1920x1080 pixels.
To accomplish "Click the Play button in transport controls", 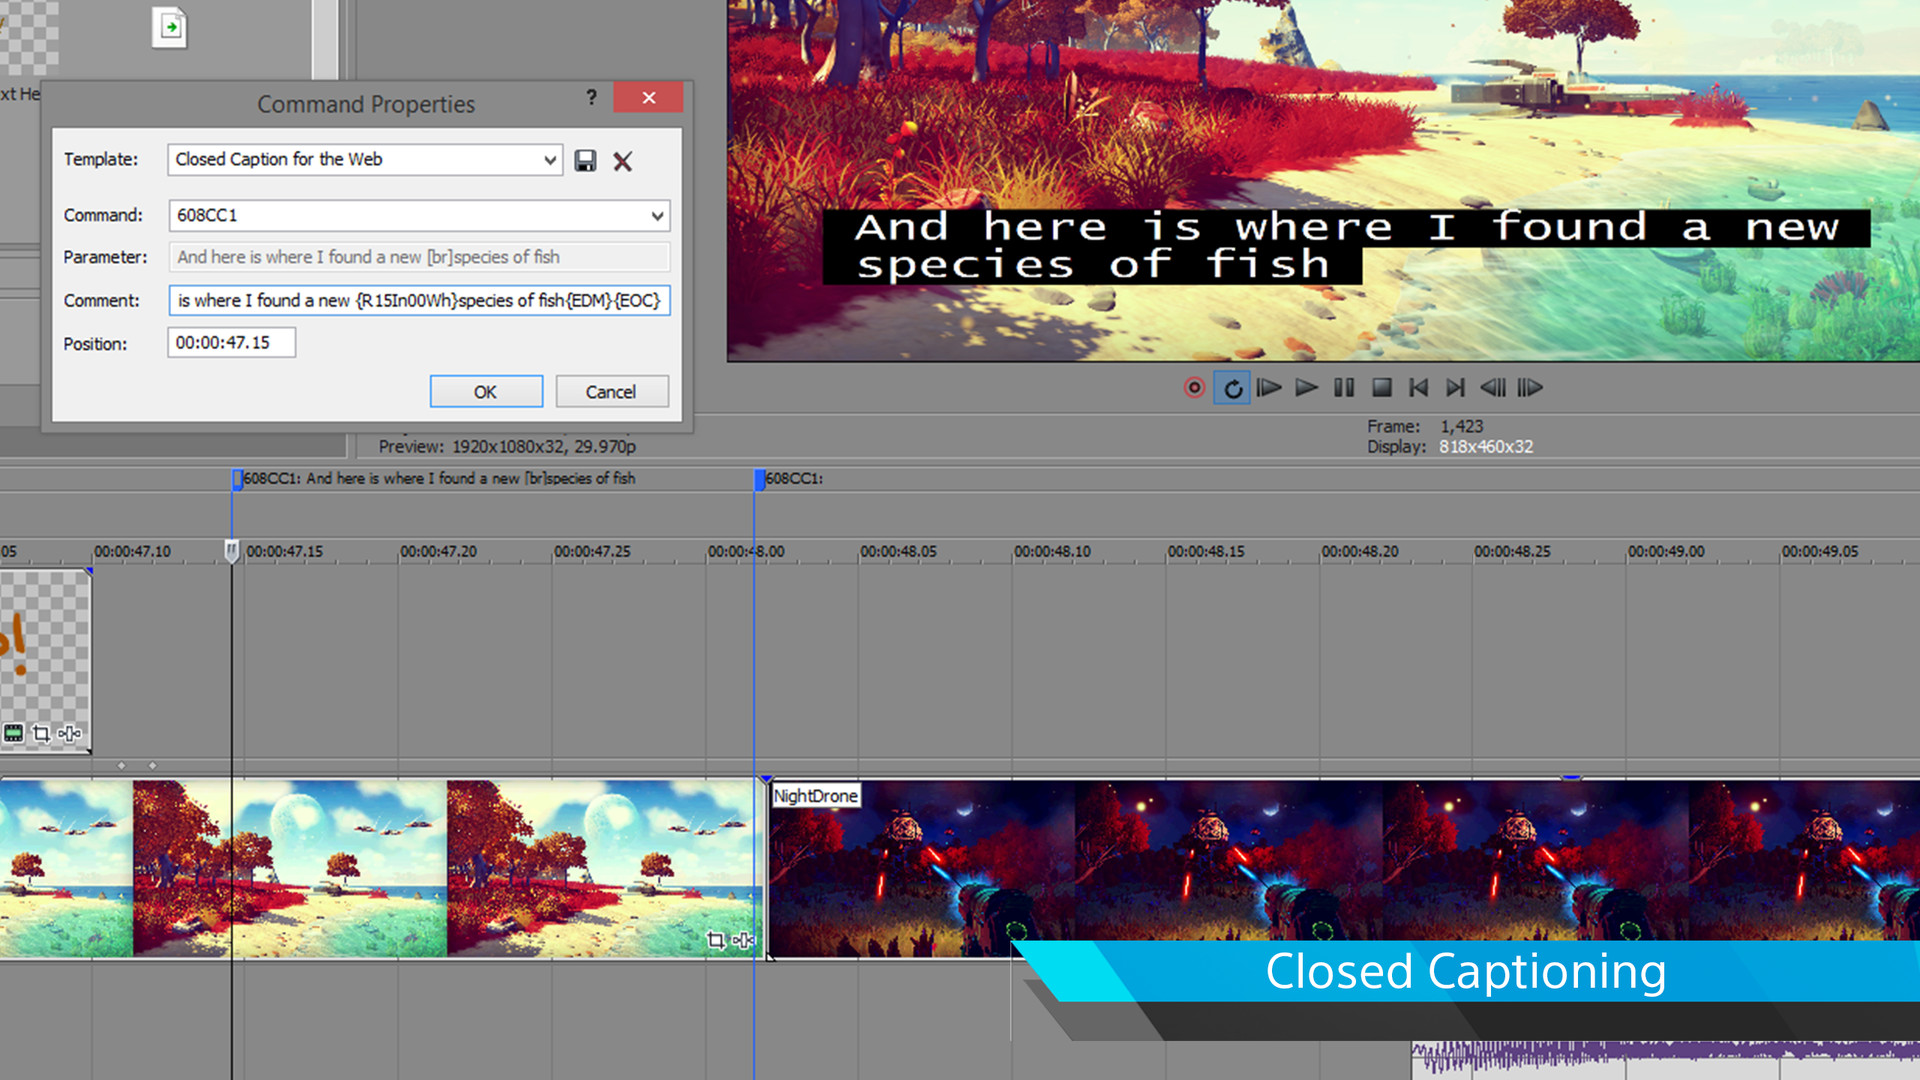I will [1305, 386].
